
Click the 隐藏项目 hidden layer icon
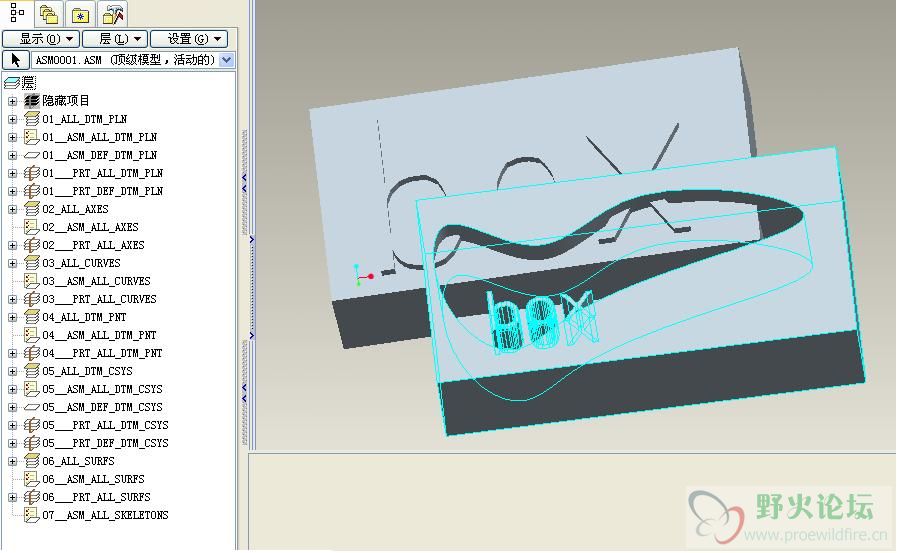coord(31,101)
